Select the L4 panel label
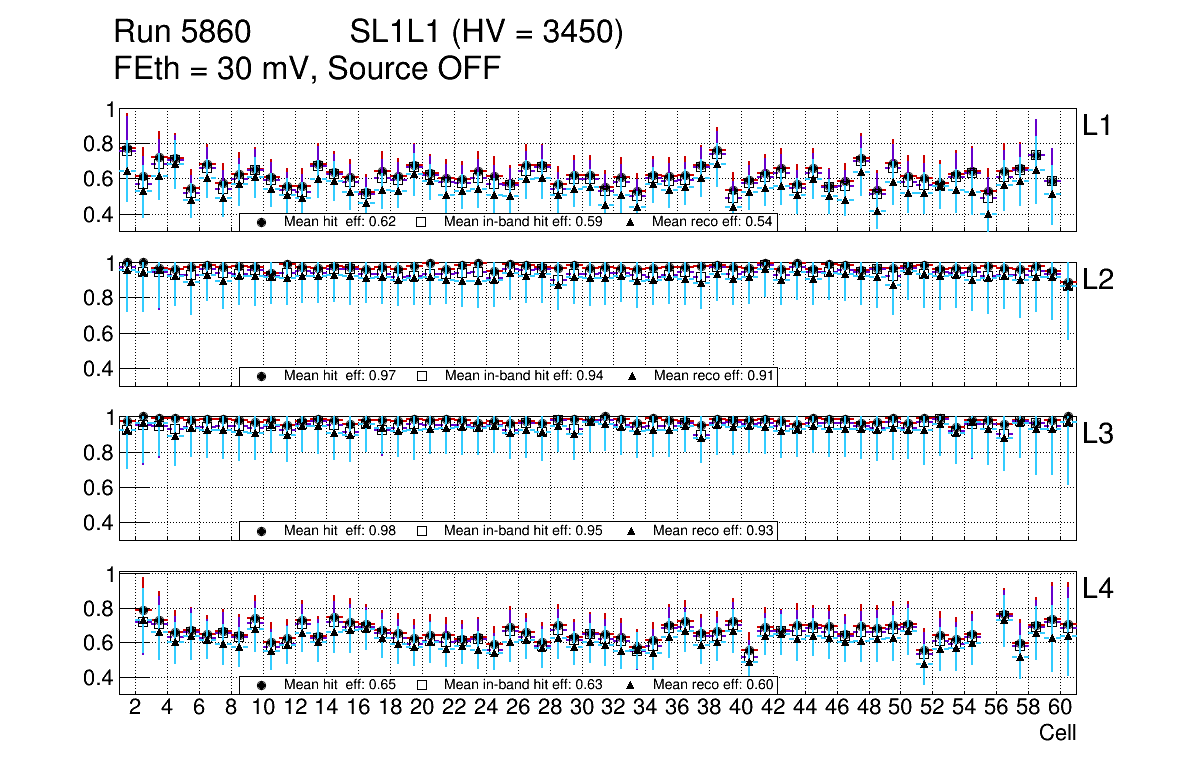This screenshot has width=1196, height=772. (x=1099, y=589)
